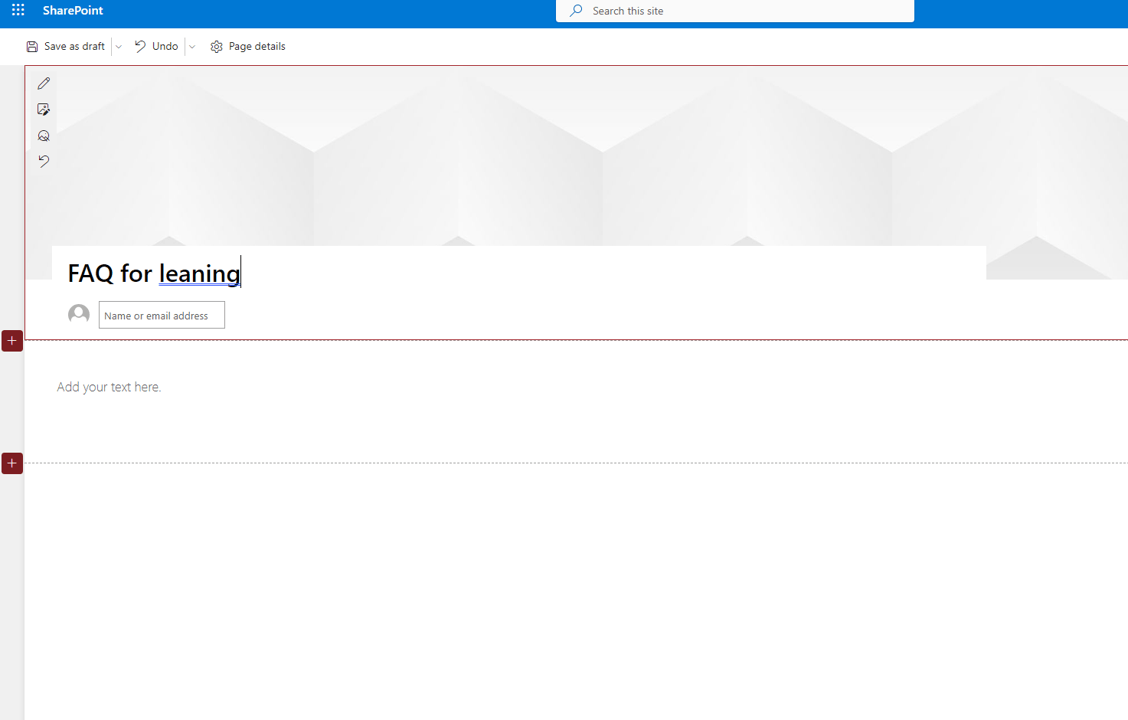Click the reset to default image icon

(x=44, y=161)
